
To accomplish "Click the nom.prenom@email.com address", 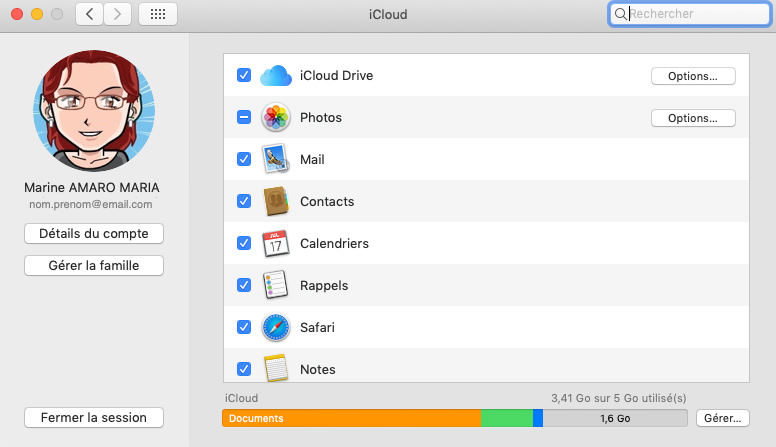I will point(91,204).
